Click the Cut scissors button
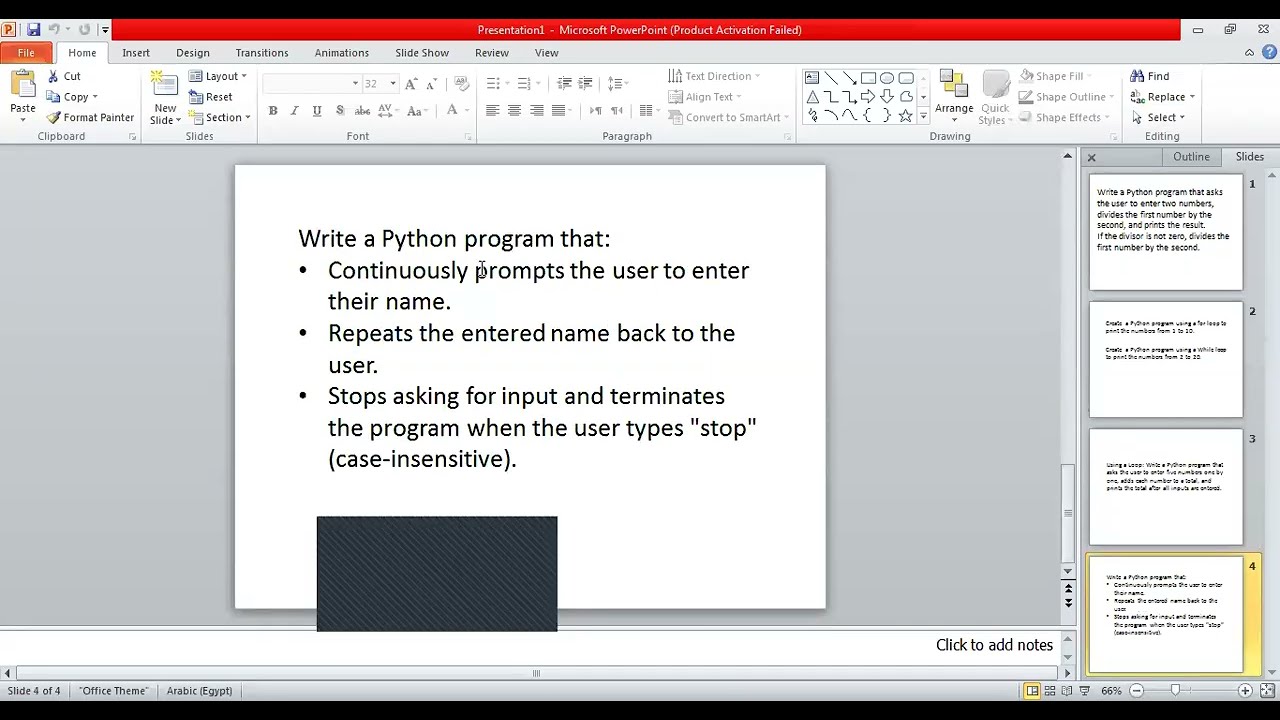The width and height of the screenshot is (1280, 720). point(63,76)
